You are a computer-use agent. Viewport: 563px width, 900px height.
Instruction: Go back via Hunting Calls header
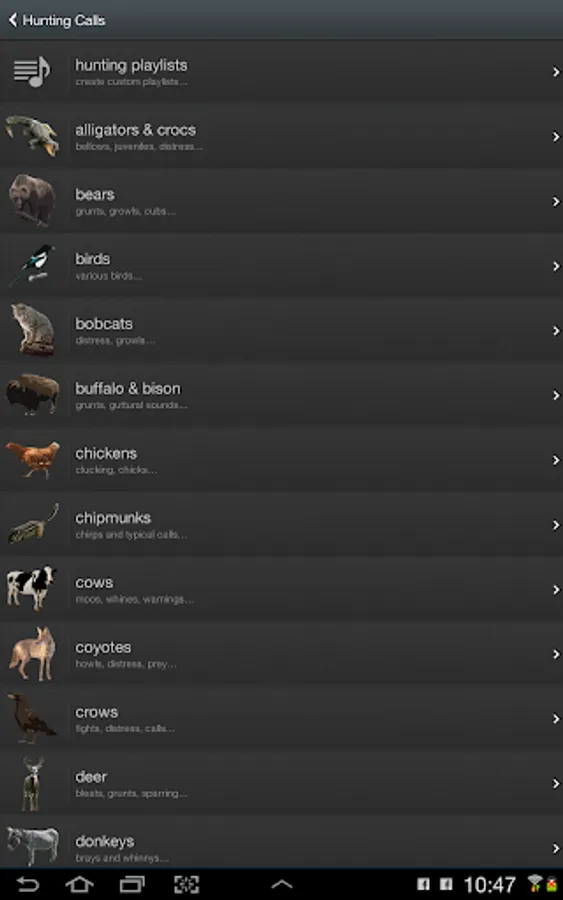pos(57,20)
